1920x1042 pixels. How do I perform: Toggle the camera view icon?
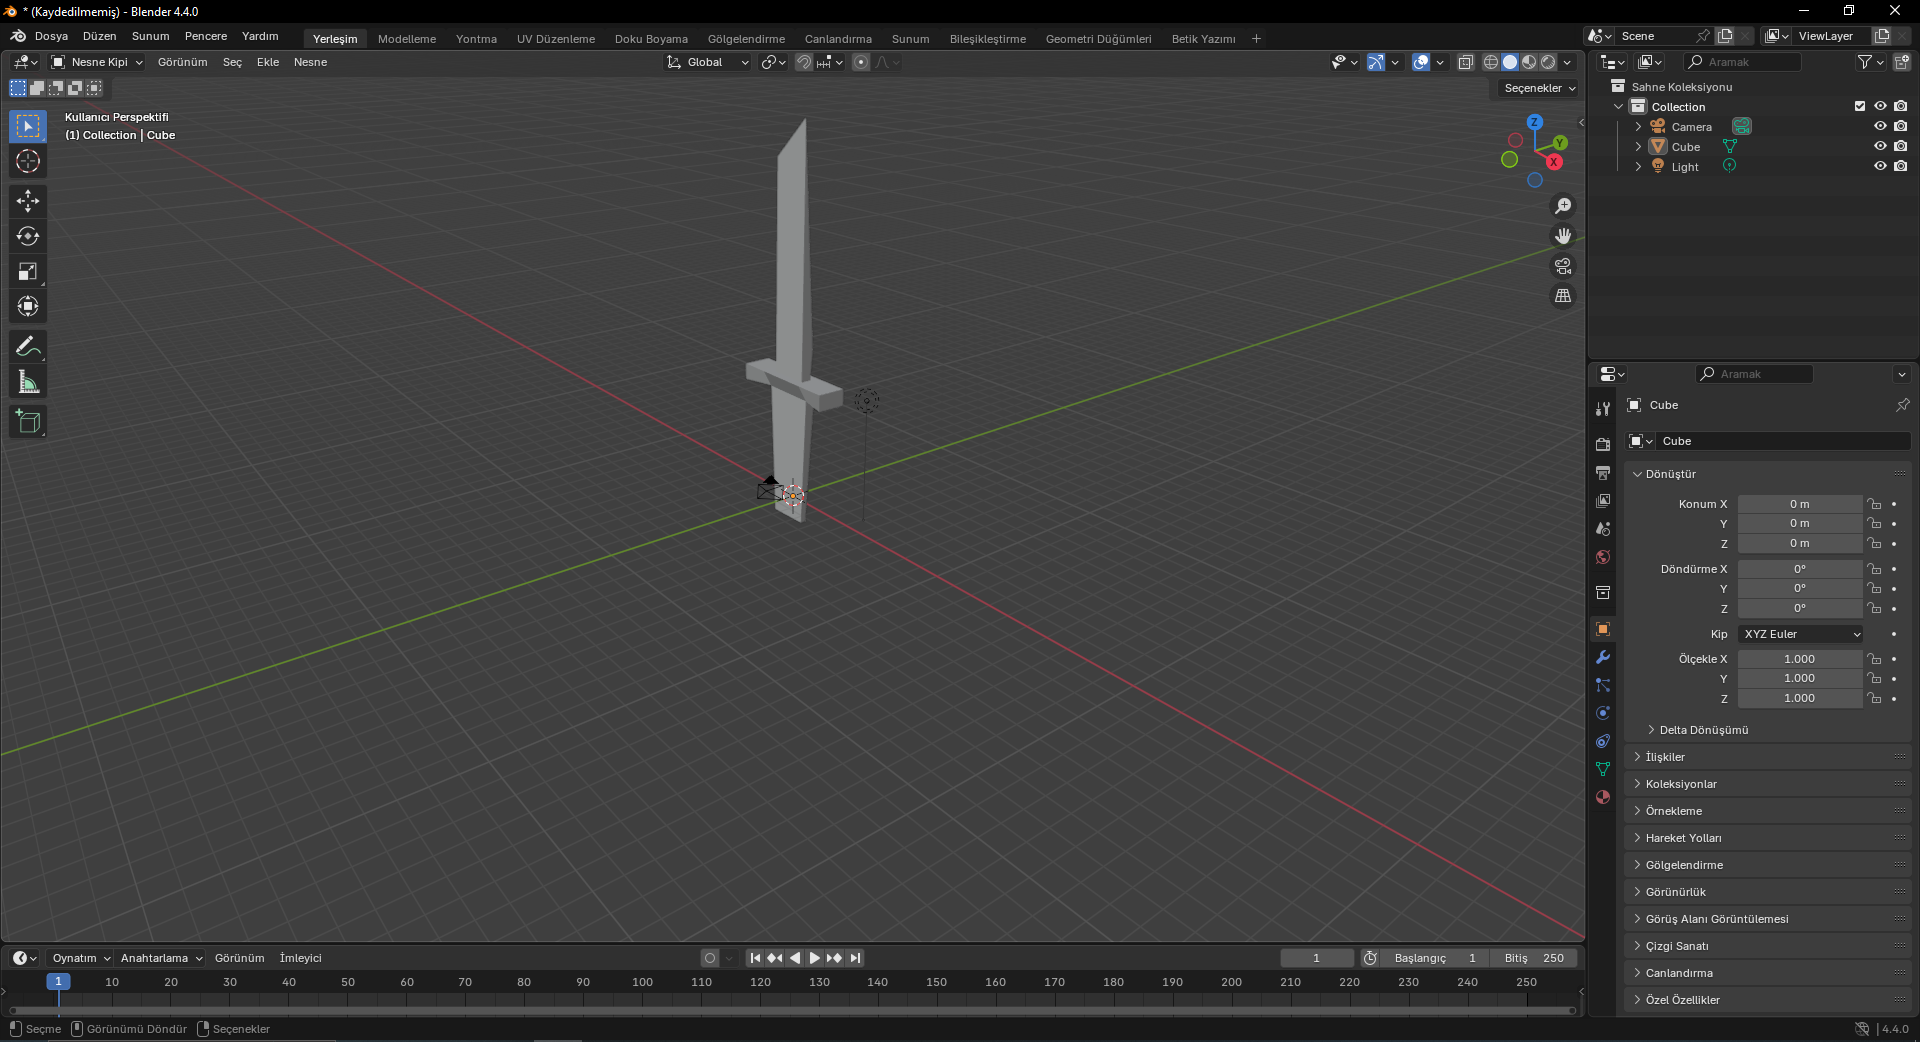click(x=1563, y=266)
